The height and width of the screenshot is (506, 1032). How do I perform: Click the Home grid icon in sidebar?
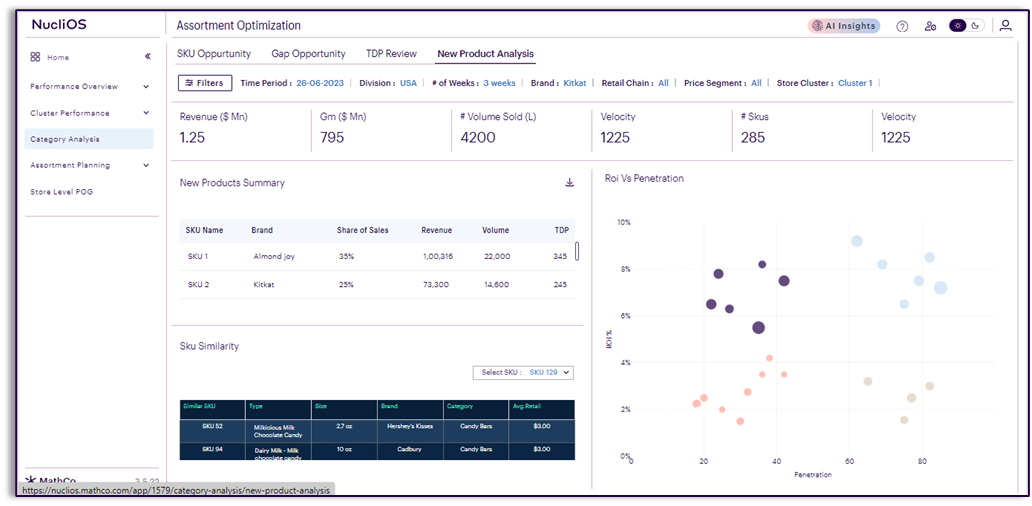[x=35, y=57]
